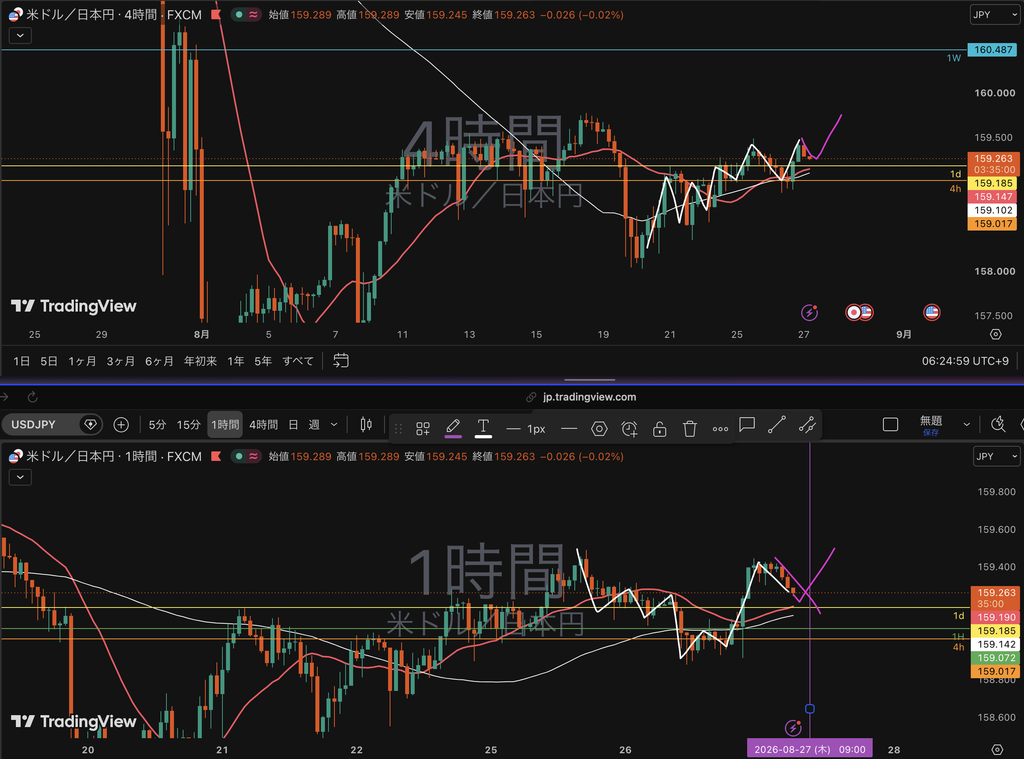The height and width of the screenshot is (759, 1024).
Task: Open JPY currency dropdown in 1時間 chart
Action: [996, 456]
